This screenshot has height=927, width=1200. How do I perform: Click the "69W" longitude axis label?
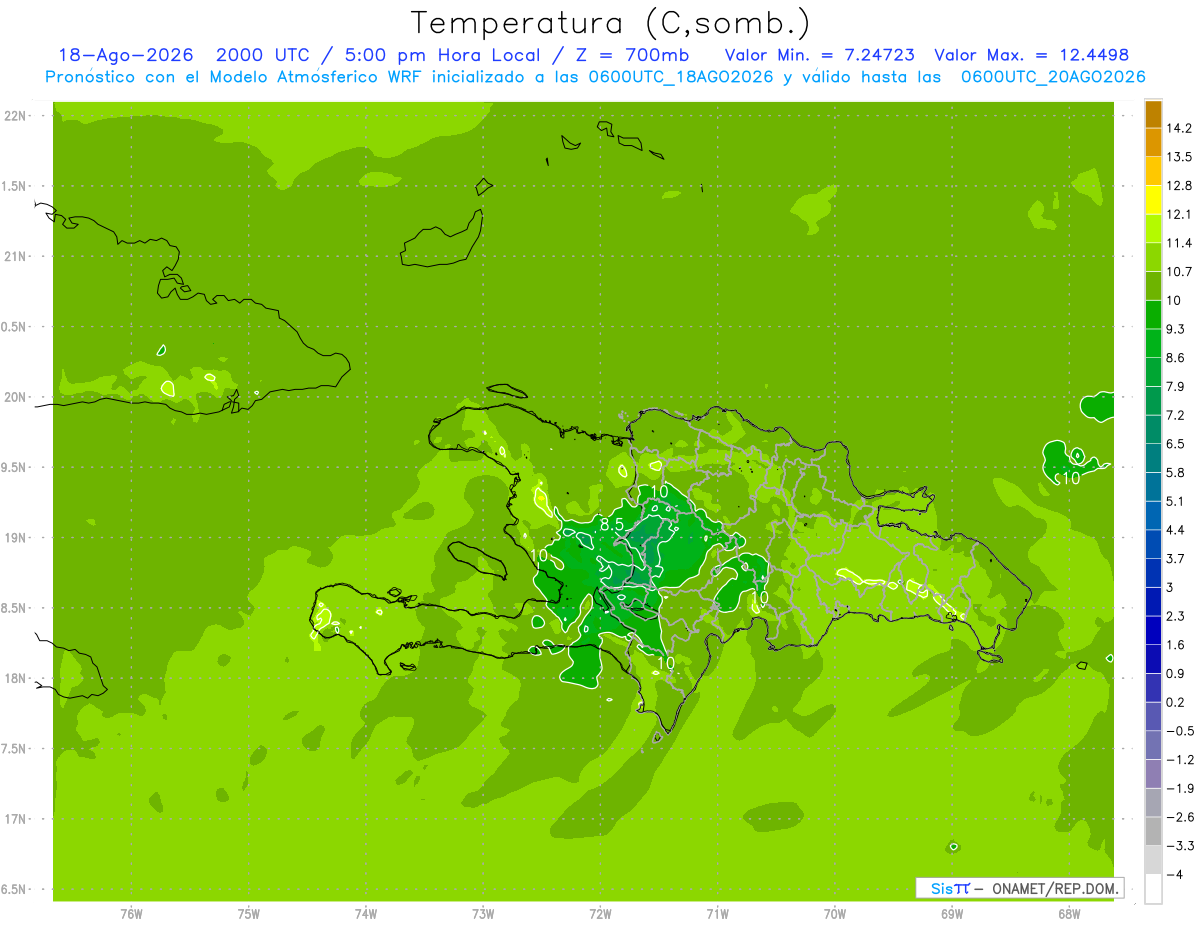point(952,913)
